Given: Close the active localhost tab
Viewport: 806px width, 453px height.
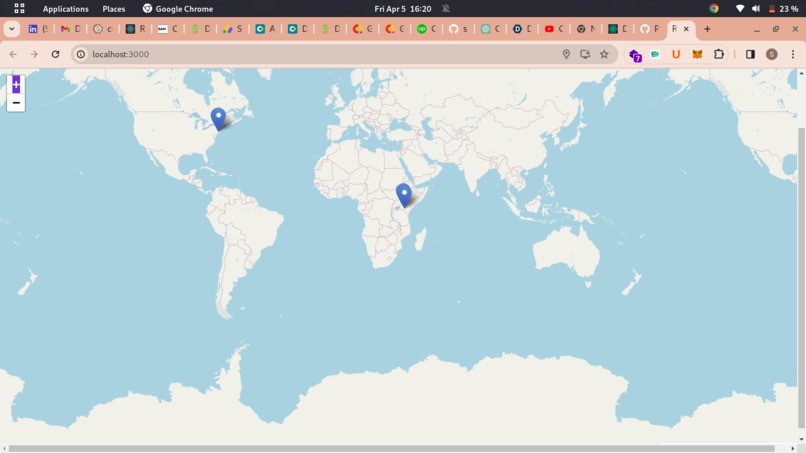Looking at the screenshot, I should [686, 29].
